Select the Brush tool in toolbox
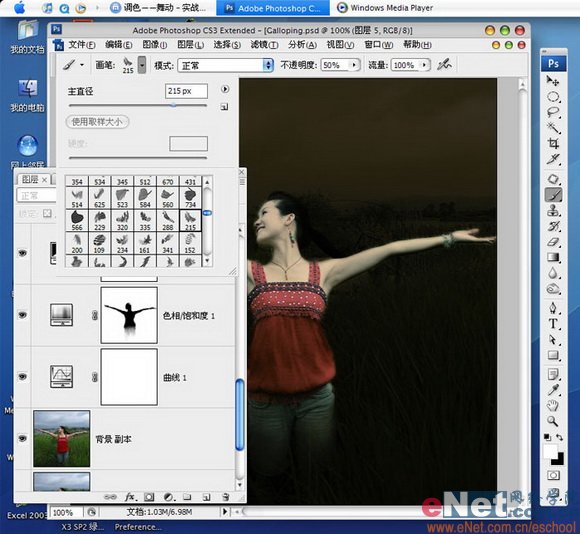 (553, 195)
